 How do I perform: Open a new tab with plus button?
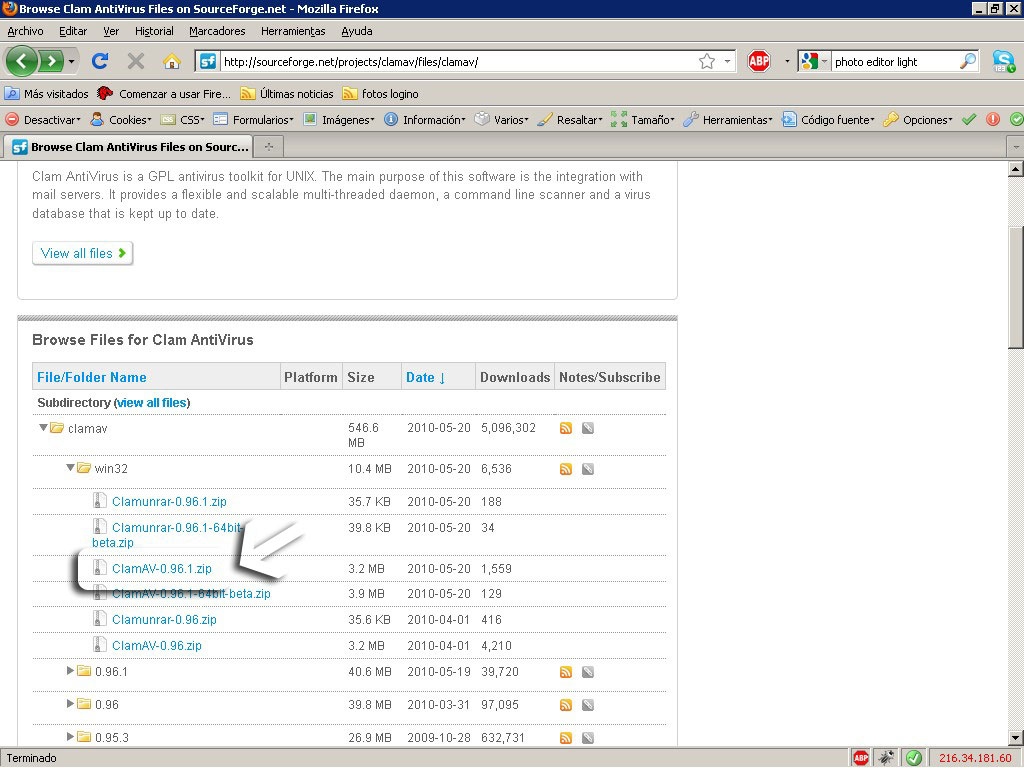tap(268, 147)
